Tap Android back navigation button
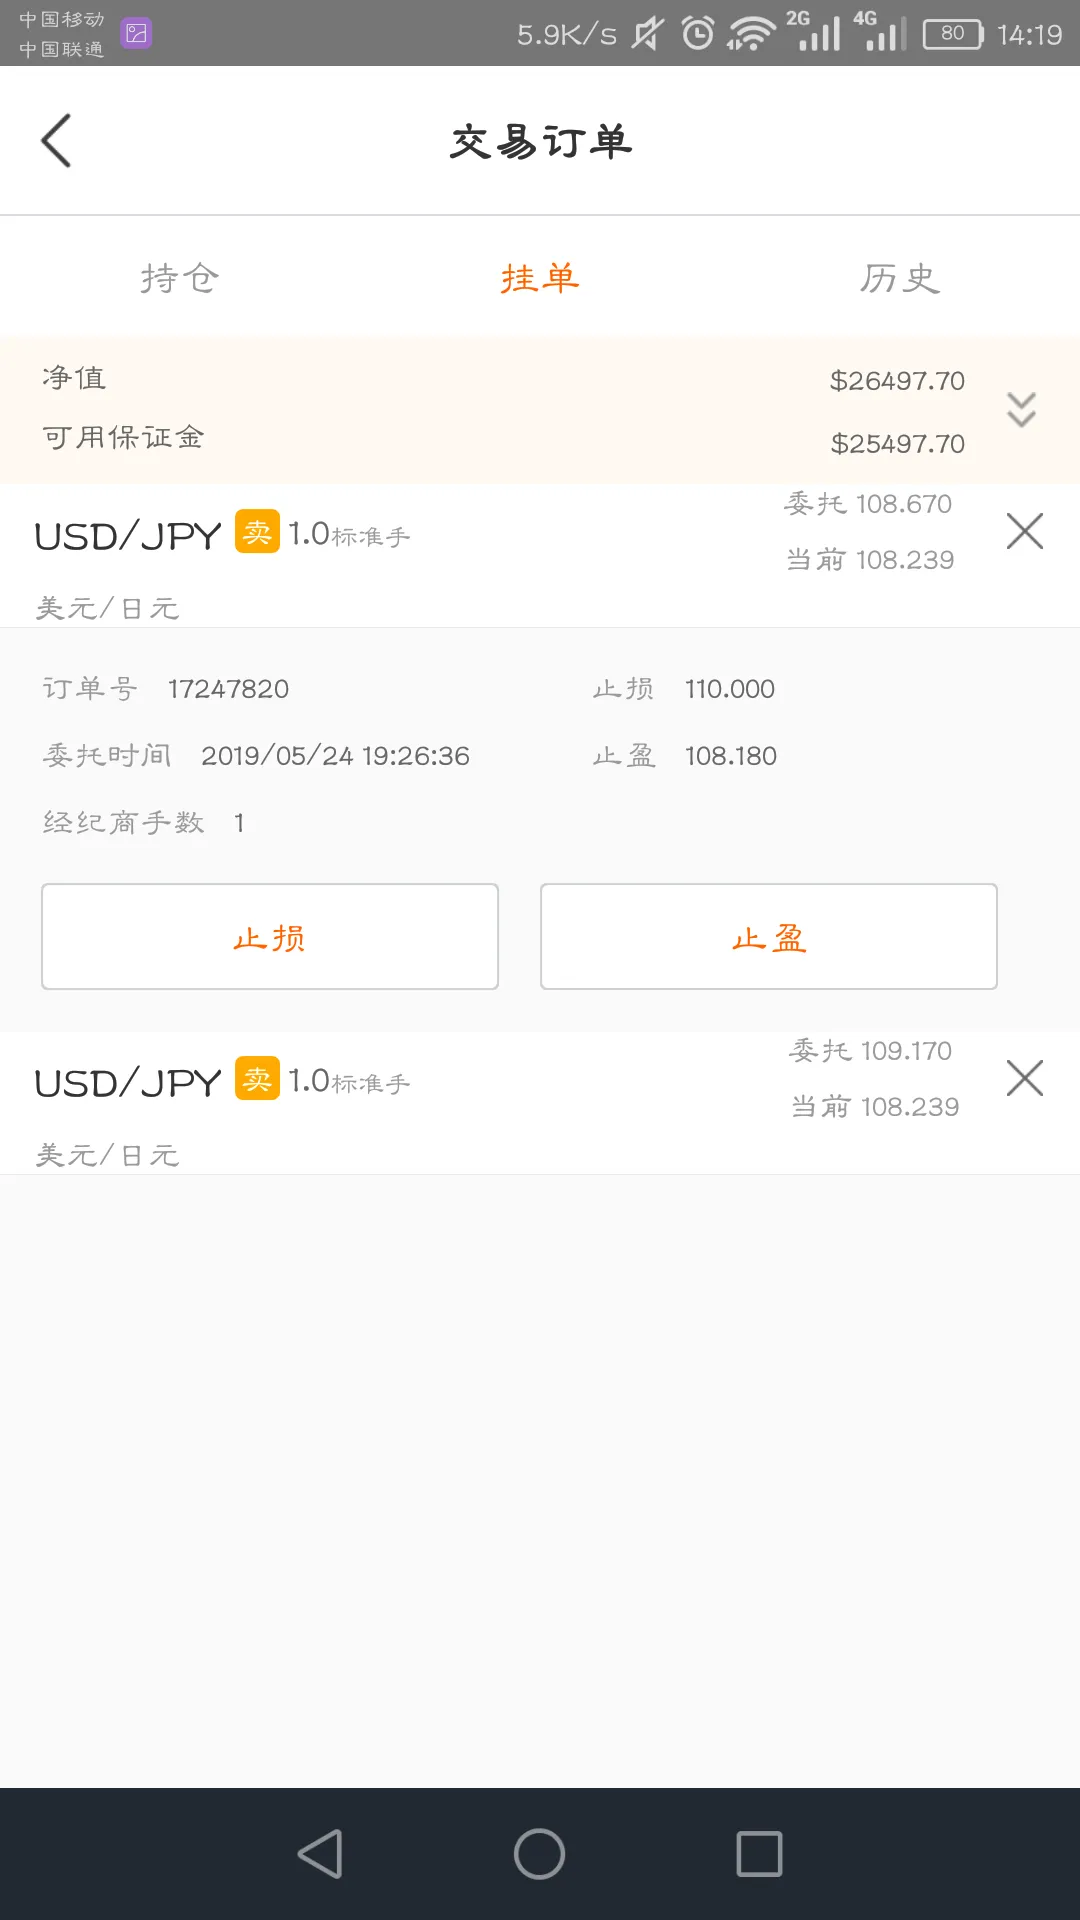The image size is (1080, 1920). click(321, 1854)
